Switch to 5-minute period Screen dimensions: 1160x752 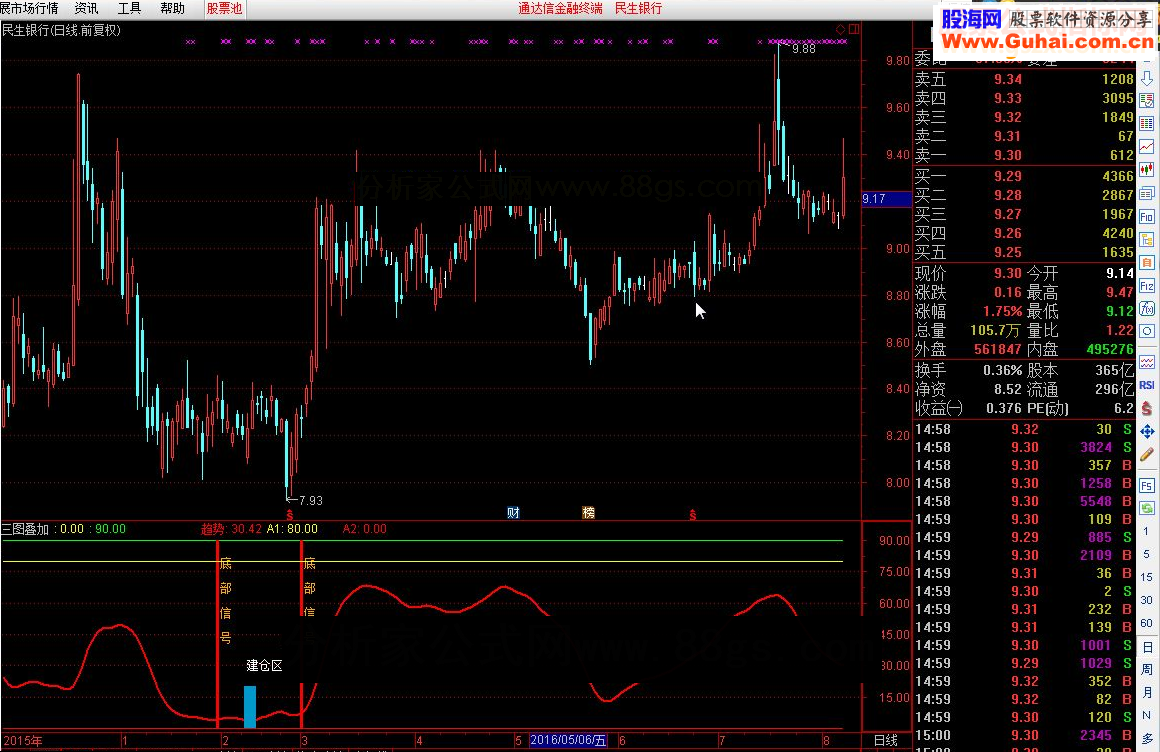click(1147, 554)
